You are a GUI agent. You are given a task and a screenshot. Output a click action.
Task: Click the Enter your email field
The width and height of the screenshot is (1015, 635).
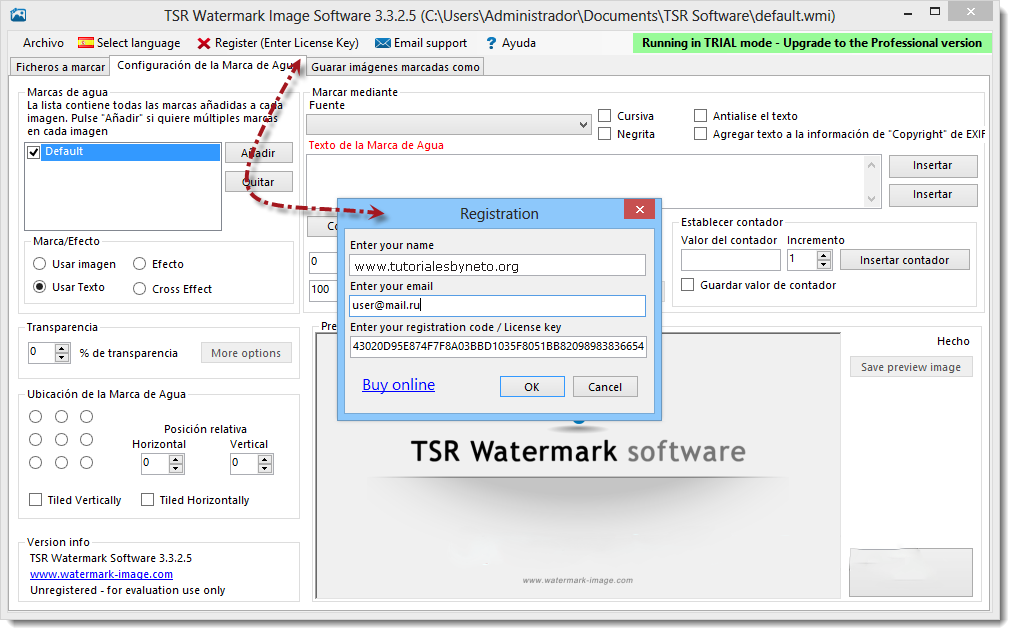pos(497,306)
